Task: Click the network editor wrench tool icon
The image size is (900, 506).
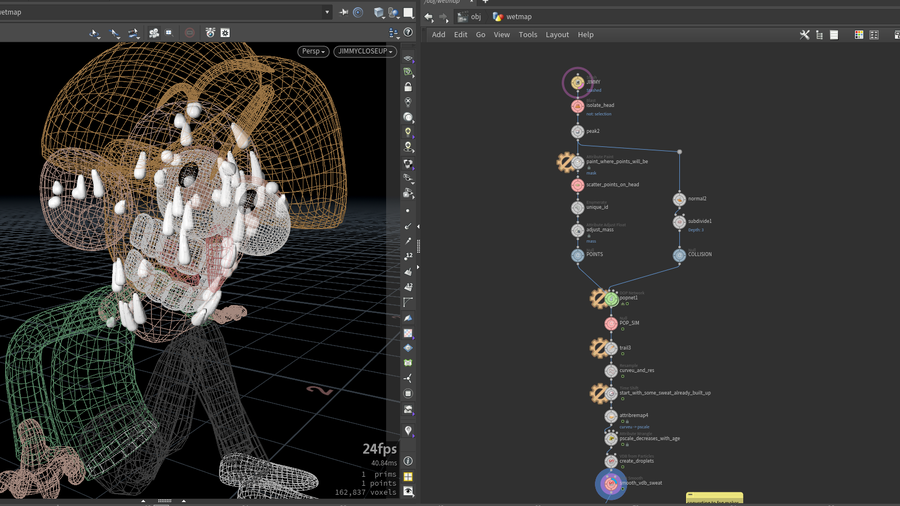Action: click(804, 35)
